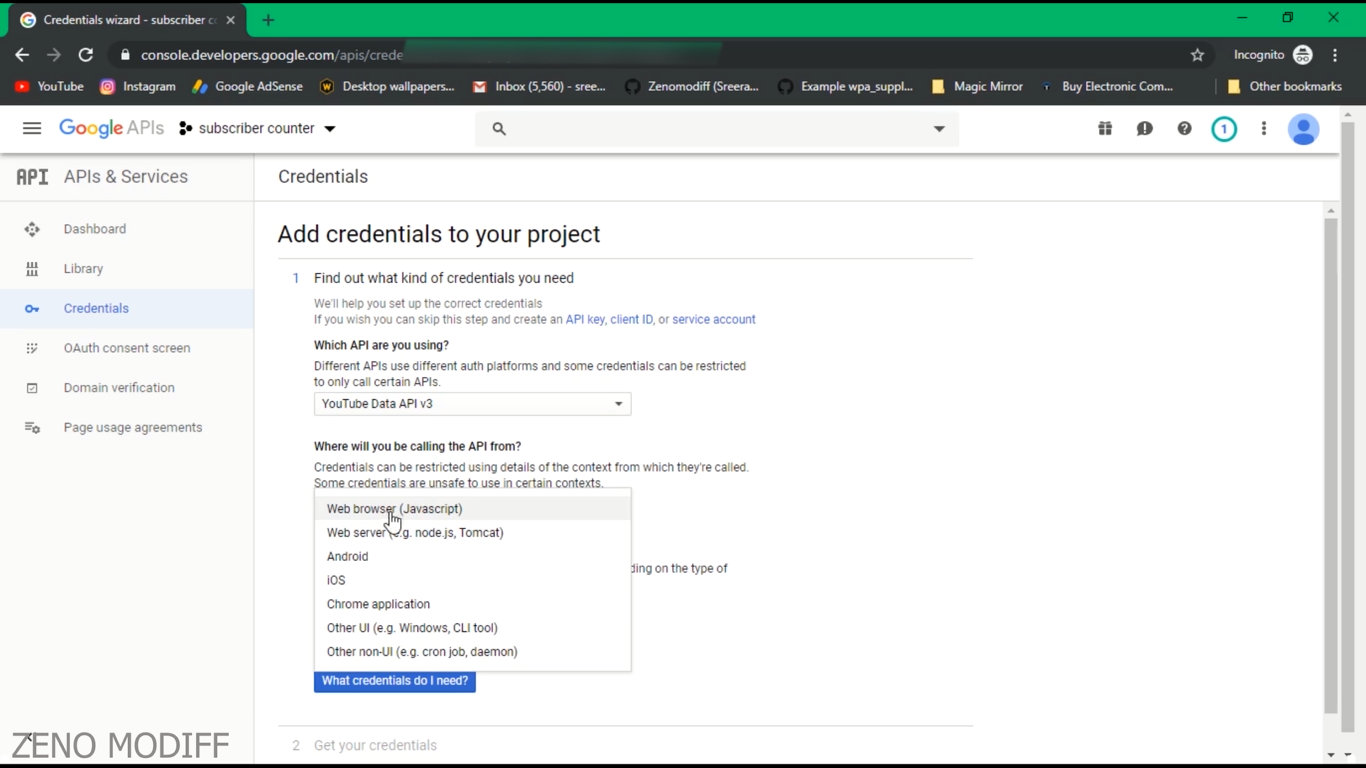This screenshot has width=1366, height=768.
Task: Open Zenomodiff GitHub bookmark
Action: [x=692, y=87]
